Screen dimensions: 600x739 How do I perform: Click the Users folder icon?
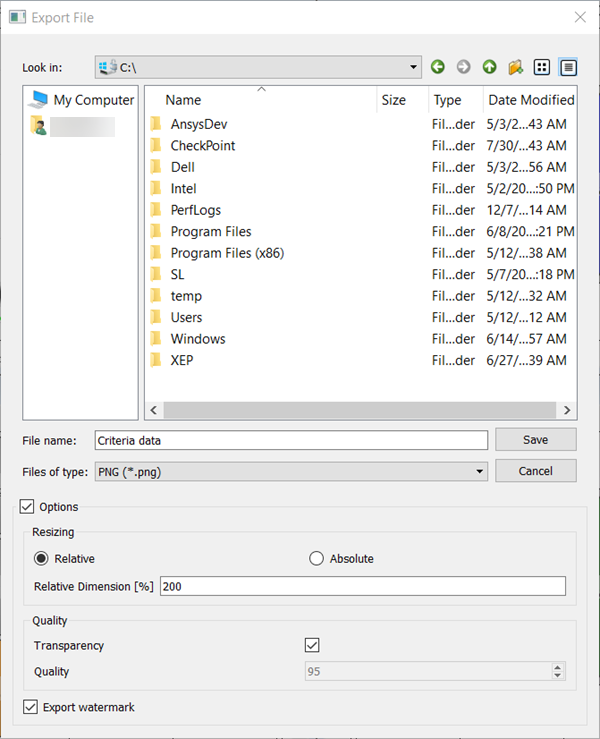(156, 317)
